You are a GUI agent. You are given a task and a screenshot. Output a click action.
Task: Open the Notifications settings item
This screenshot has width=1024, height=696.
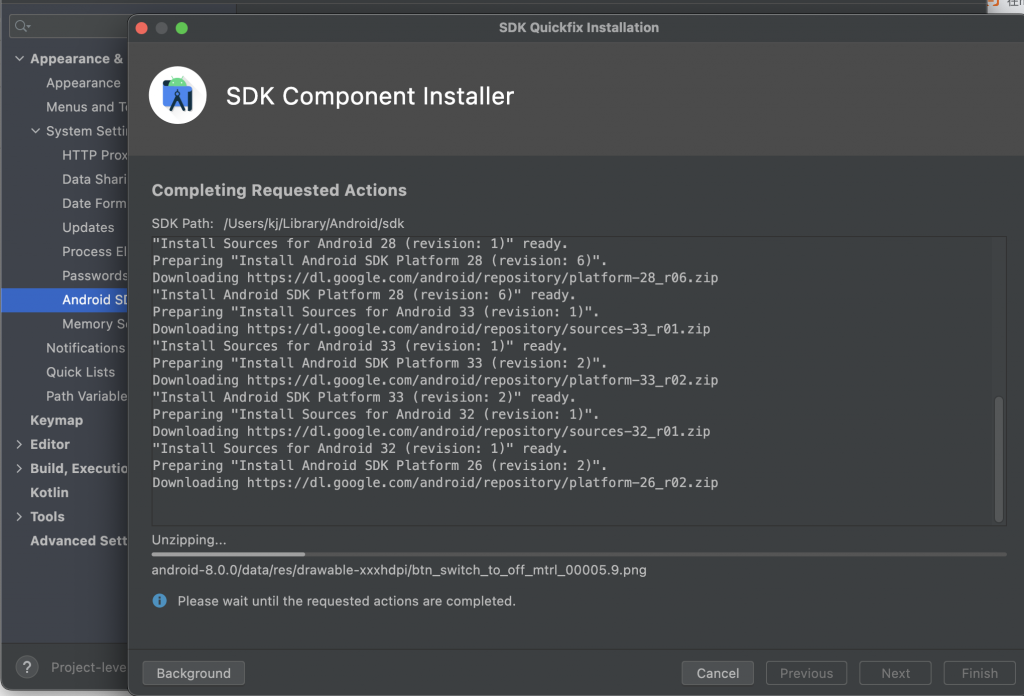point(85,348)
